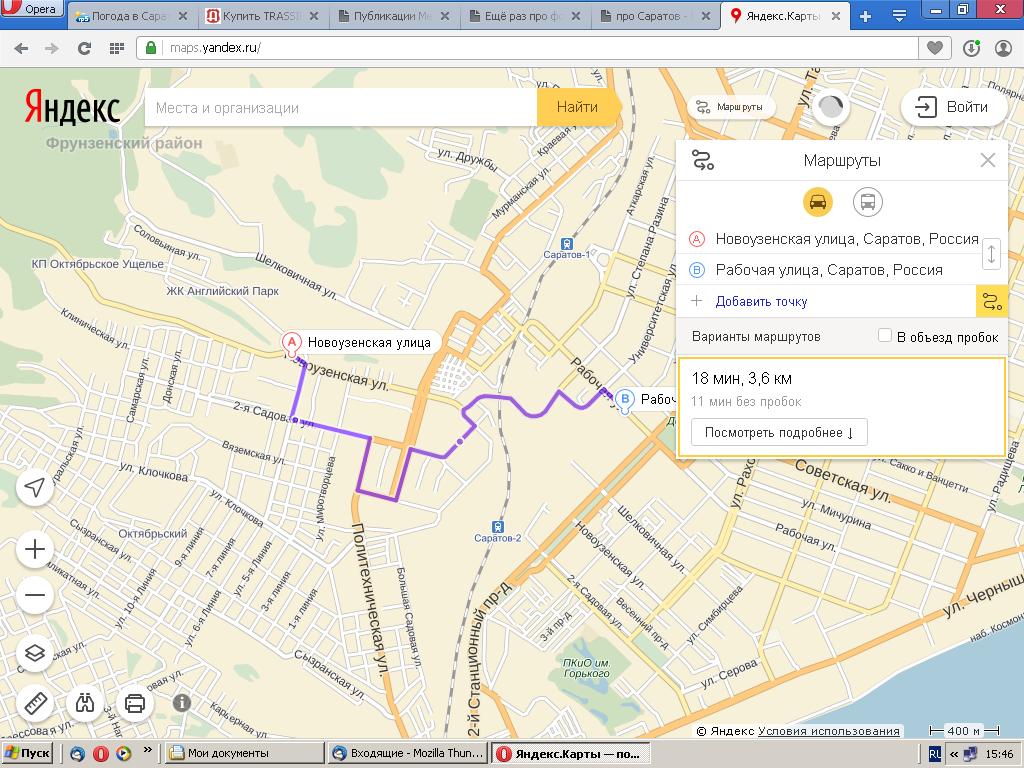Zoom out the map with minus button
The height and width of the screenshot is (768, 1024).
35,596
